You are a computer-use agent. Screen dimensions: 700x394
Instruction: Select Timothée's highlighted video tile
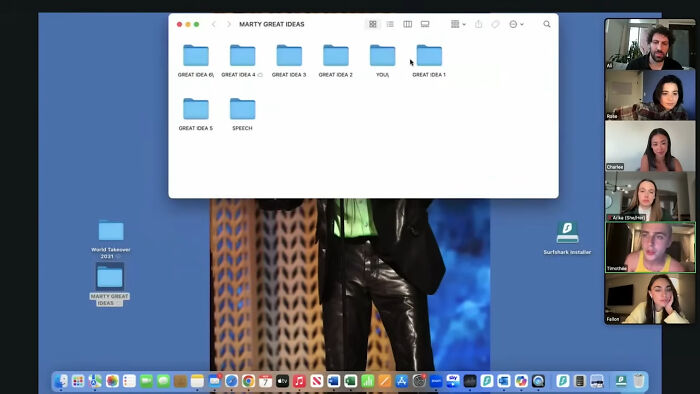click(650, 247)
